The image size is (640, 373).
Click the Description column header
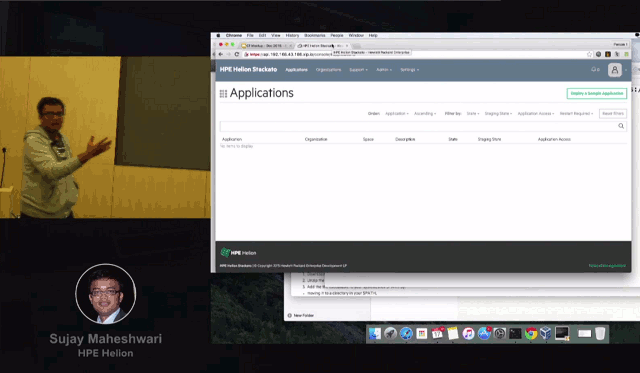pyautogui.click(x=405, y=139)
